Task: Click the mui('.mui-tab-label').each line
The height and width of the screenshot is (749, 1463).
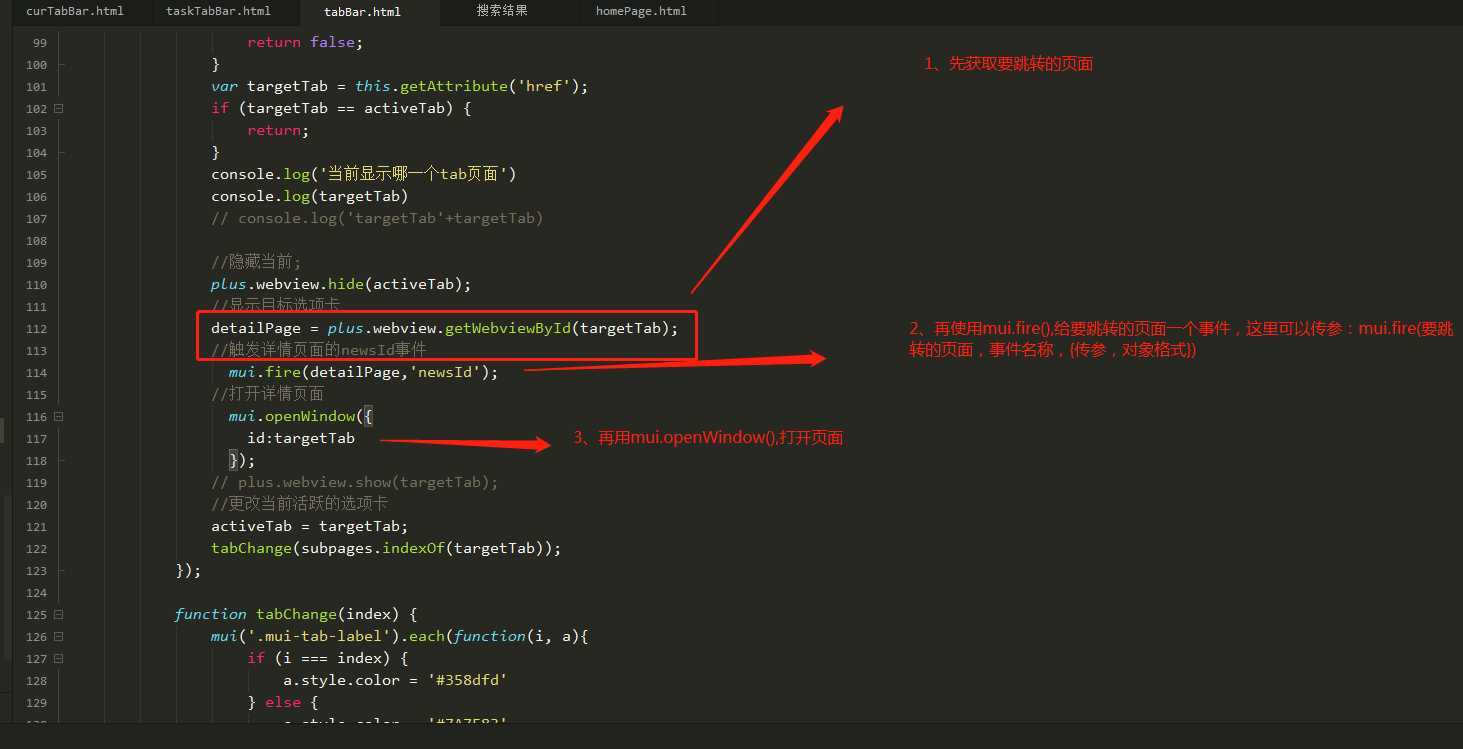Action: click(x=399, y=636)
